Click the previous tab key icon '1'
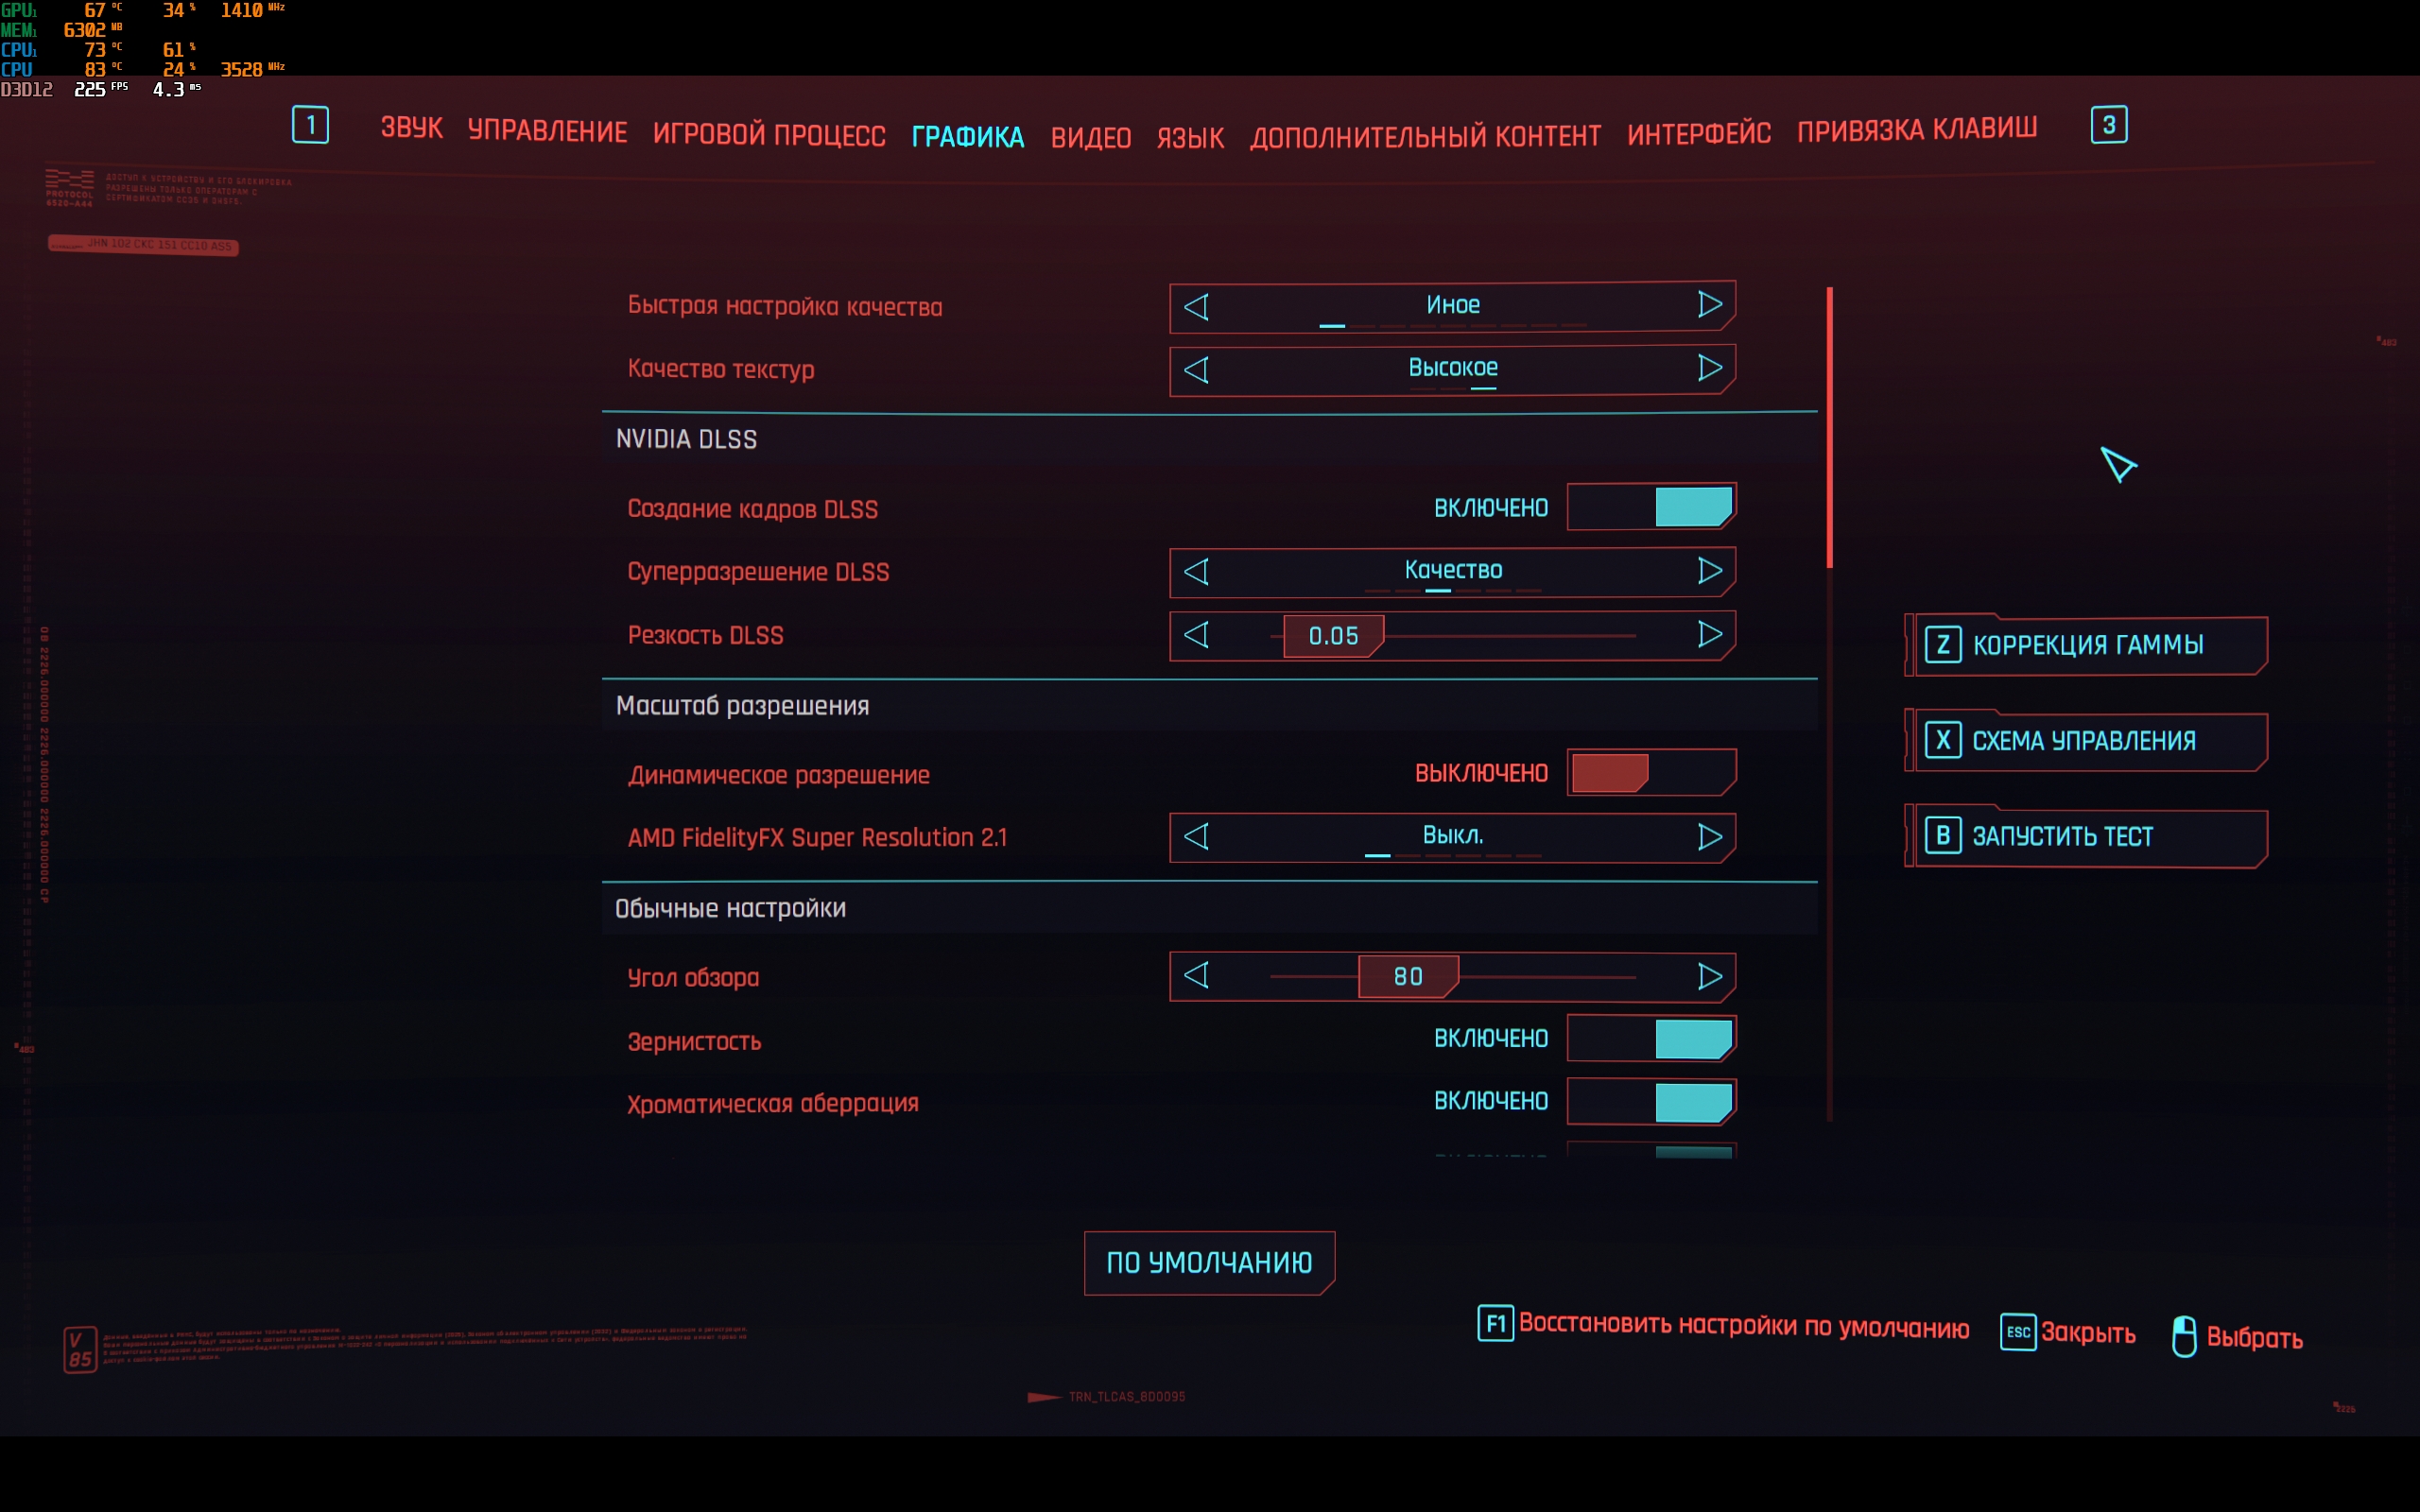 pyautogui.click(x=310, y=125)
